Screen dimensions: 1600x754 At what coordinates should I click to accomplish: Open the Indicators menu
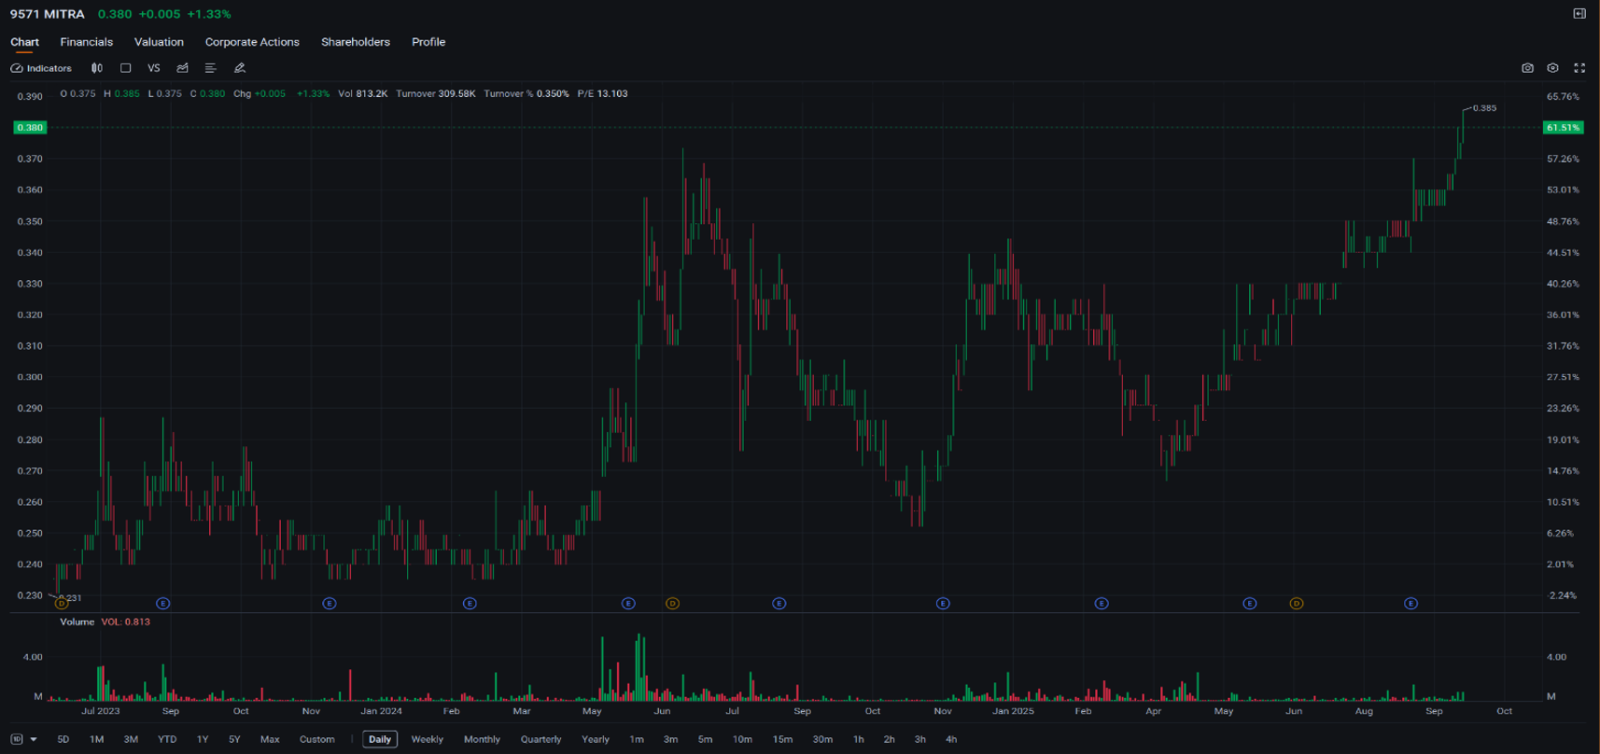[41, 68]
